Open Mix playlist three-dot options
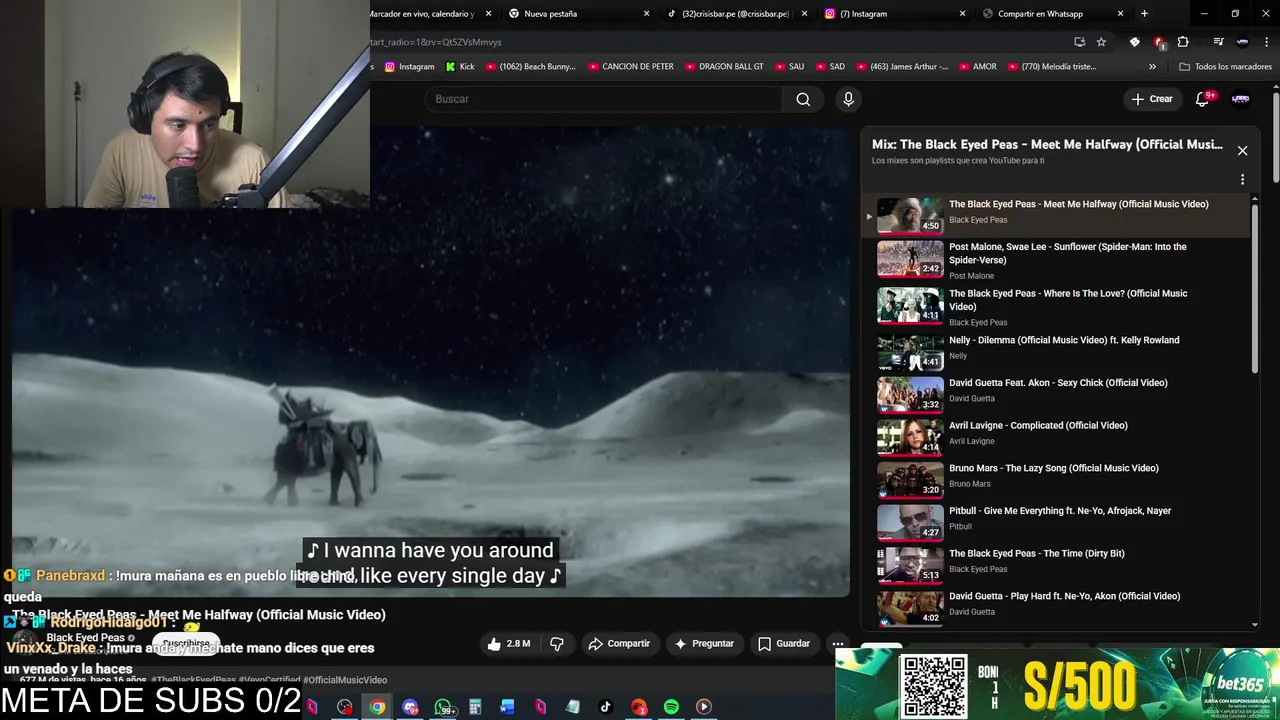This screenshot has height=720, width=1280. [1242, 180]
